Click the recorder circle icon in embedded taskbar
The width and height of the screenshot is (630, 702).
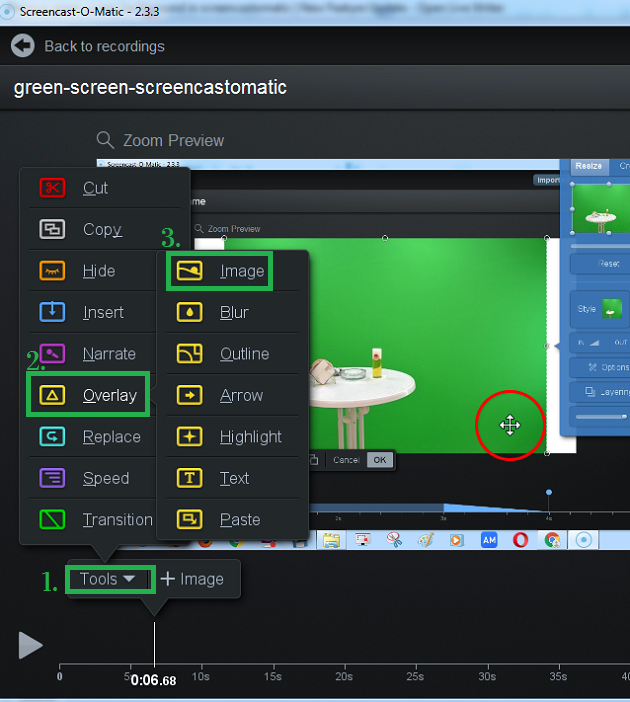(583, 540)
